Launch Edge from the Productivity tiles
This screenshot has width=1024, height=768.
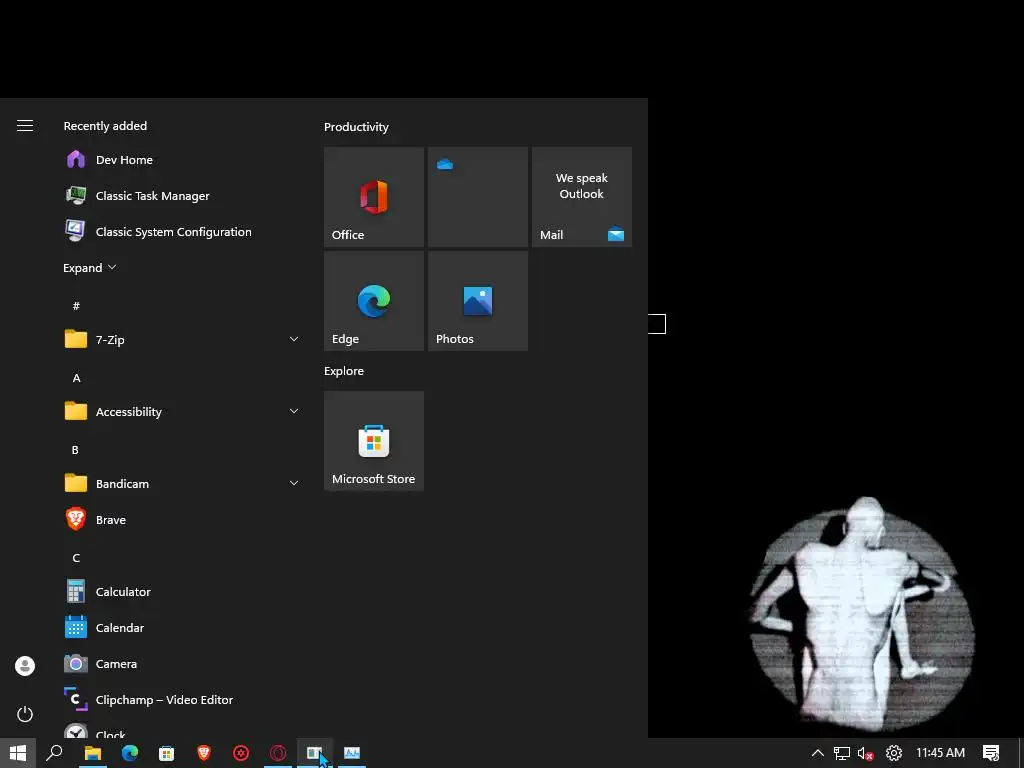(x=374, y=301)
